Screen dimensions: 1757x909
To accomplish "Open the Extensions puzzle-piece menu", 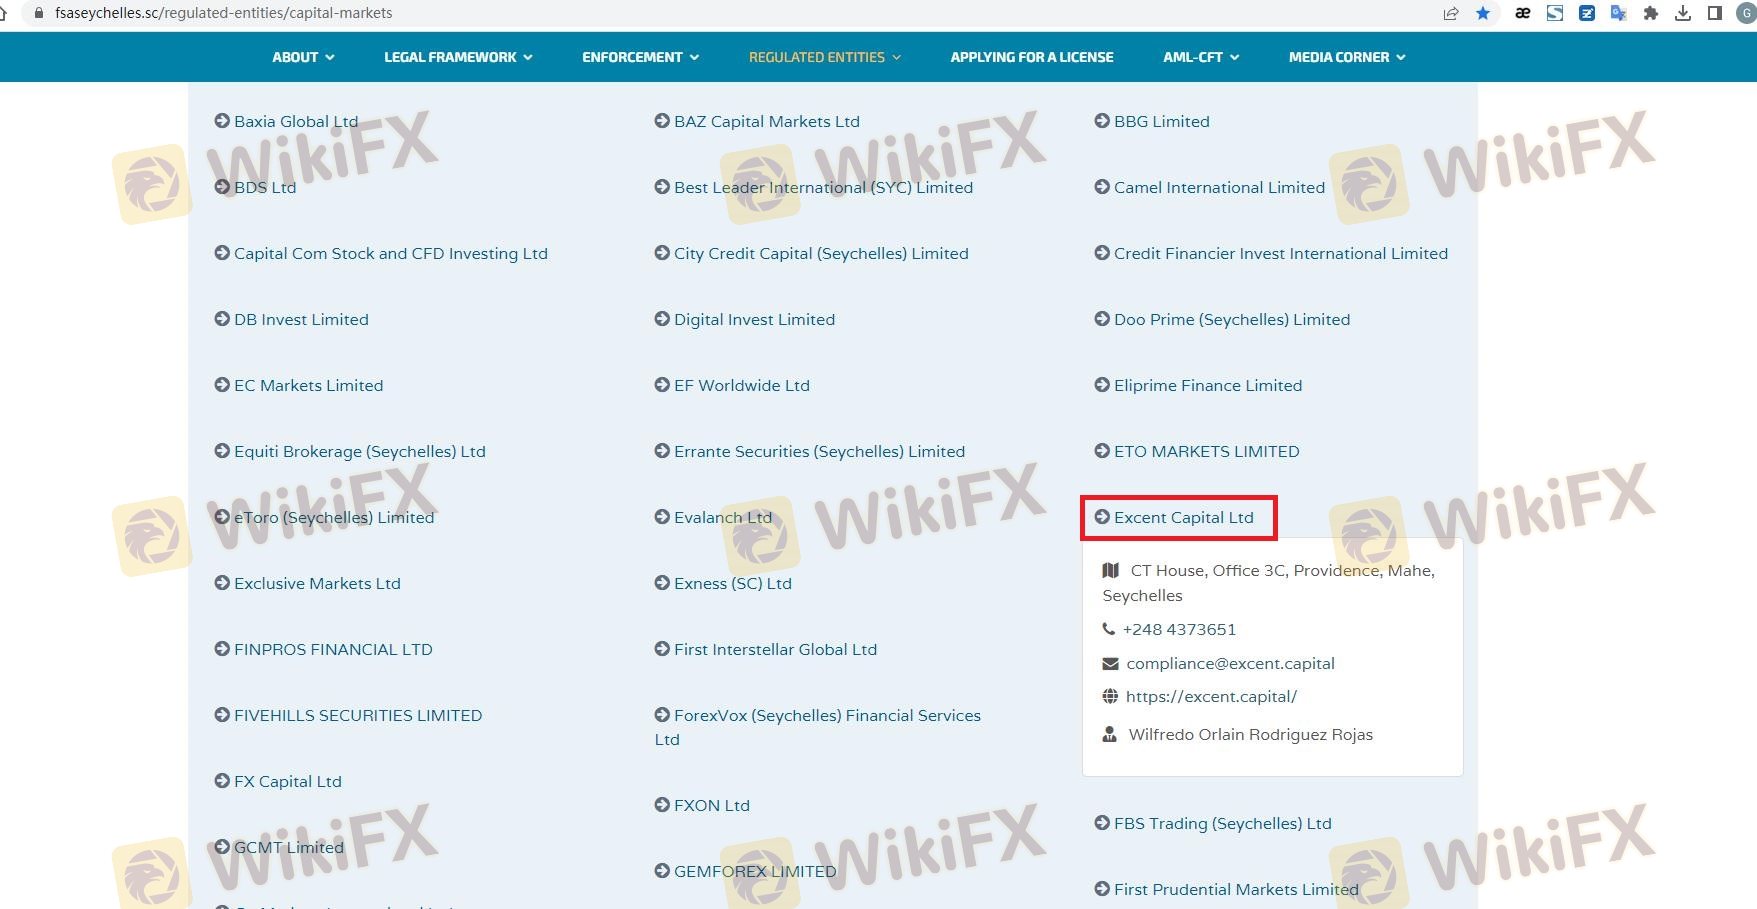I will point(1650,13).
